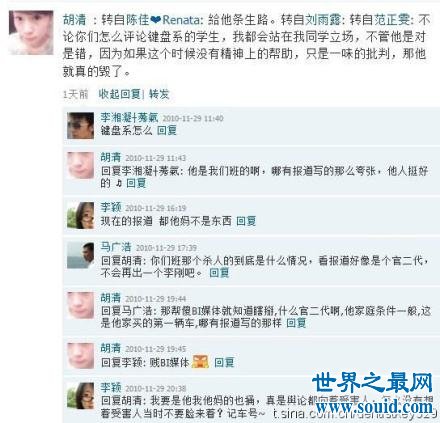This screenshot has width=440, height=423.
Task: Click the heart icon beside Renata
Action: pos(156,20)
